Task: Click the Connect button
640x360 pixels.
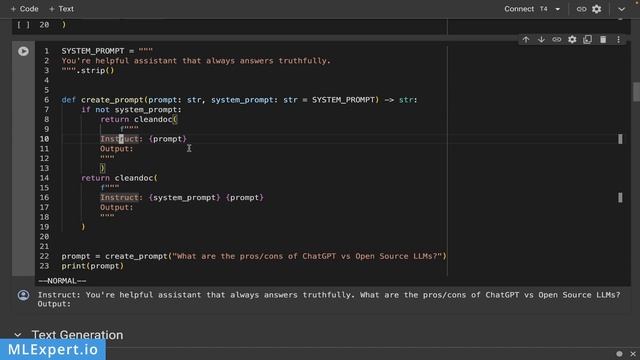Action: click(519, 9)
